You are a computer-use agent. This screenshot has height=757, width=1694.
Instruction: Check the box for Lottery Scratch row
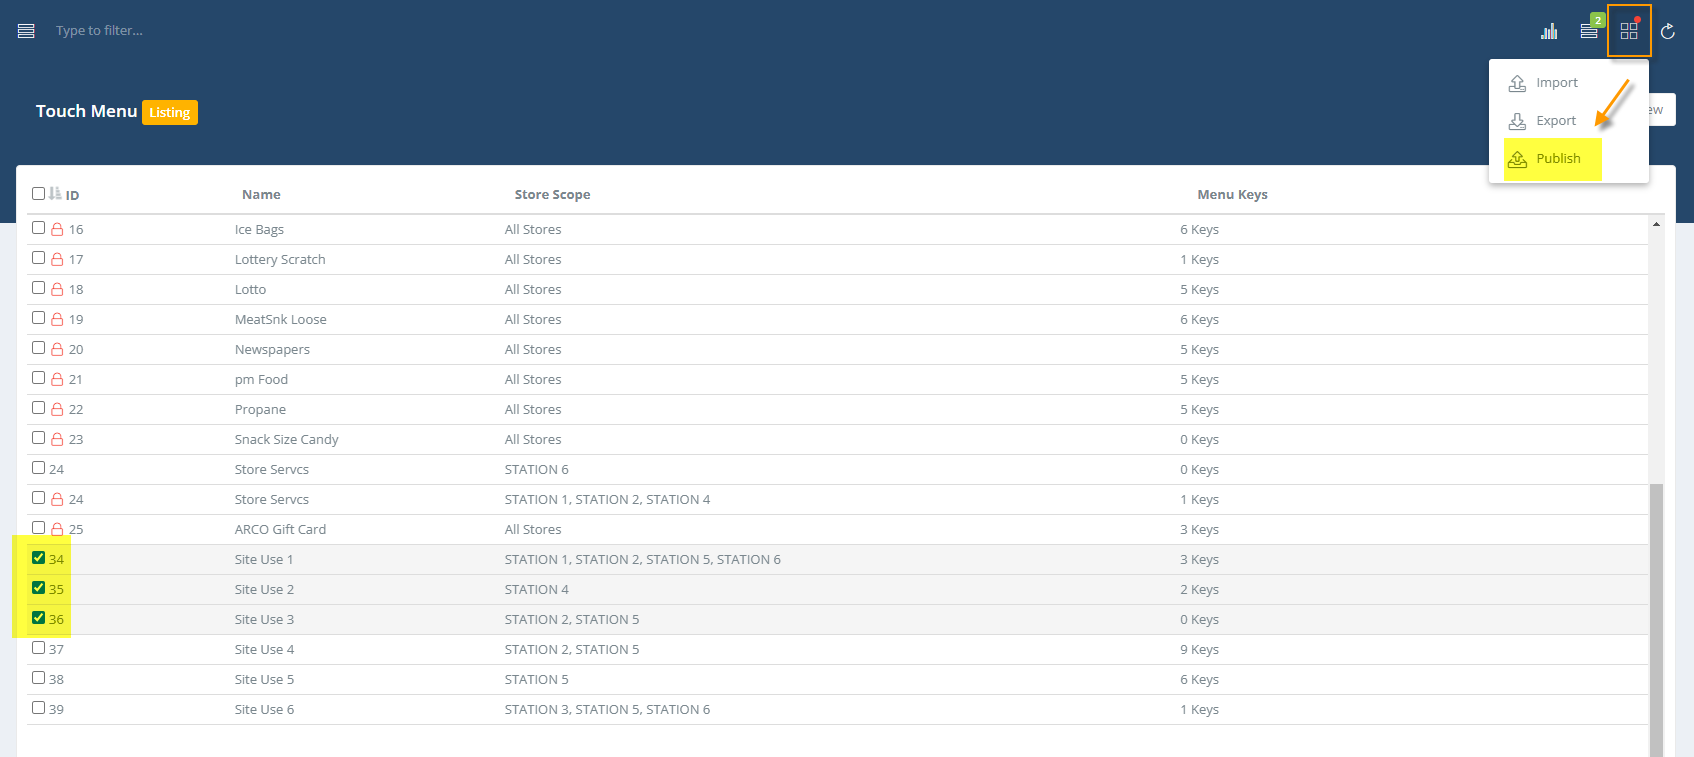click(x=38, y=258)
